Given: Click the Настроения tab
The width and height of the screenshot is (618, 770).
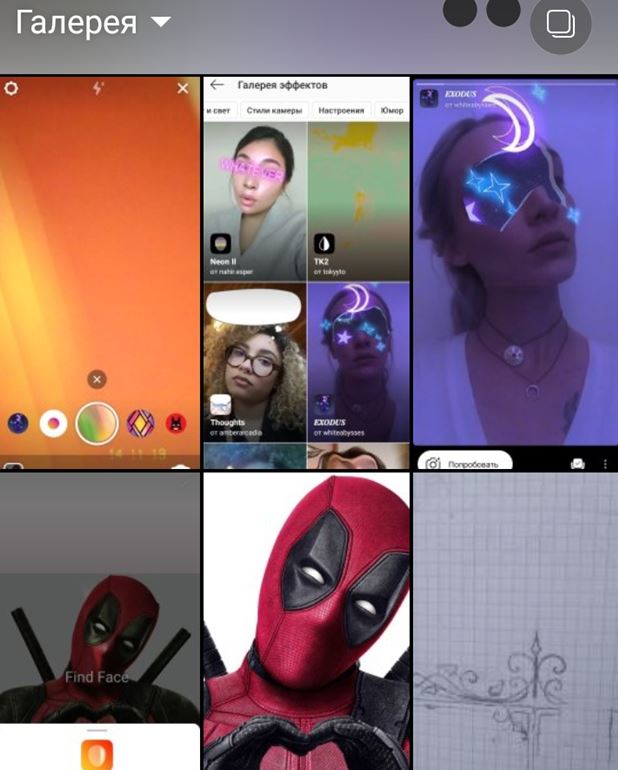Looking at the screenshot, I should 341,110.
